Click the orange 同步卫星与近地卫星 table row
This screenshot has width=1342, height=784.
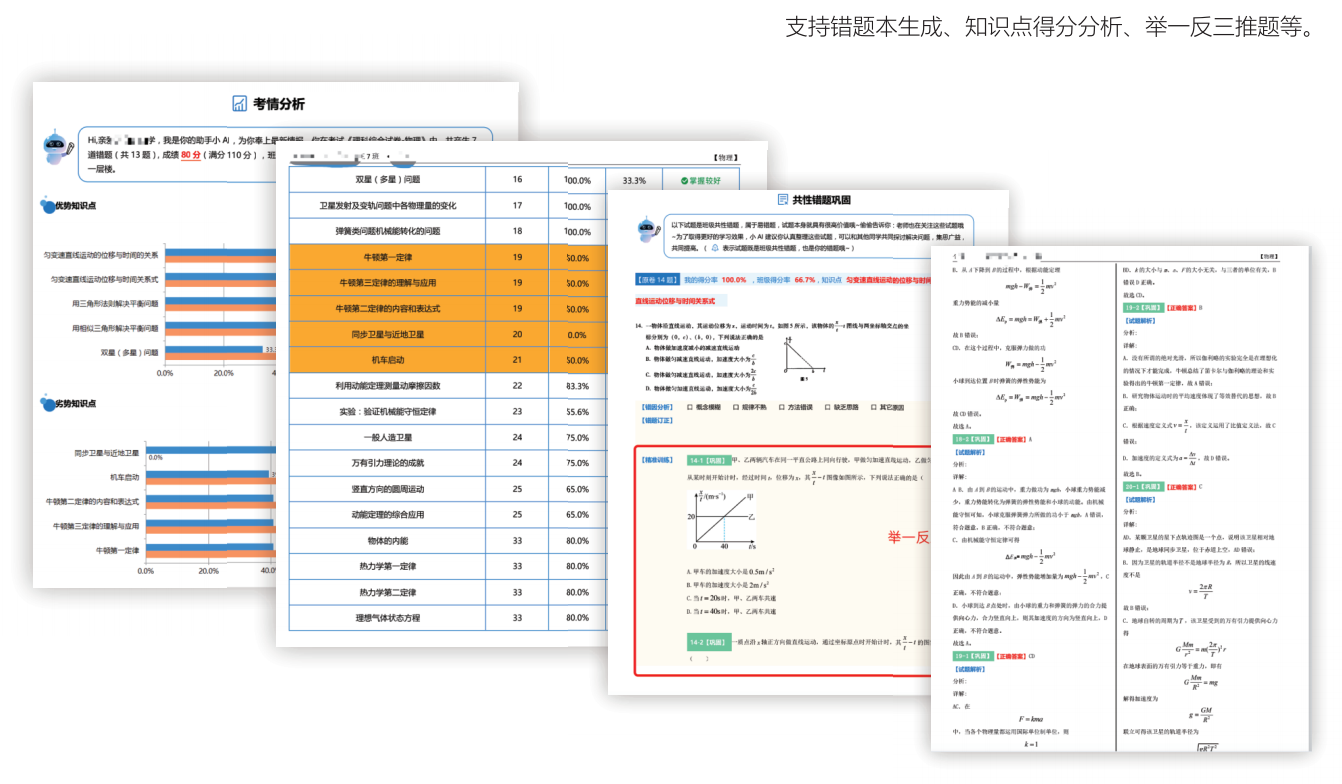pos(447,335)
